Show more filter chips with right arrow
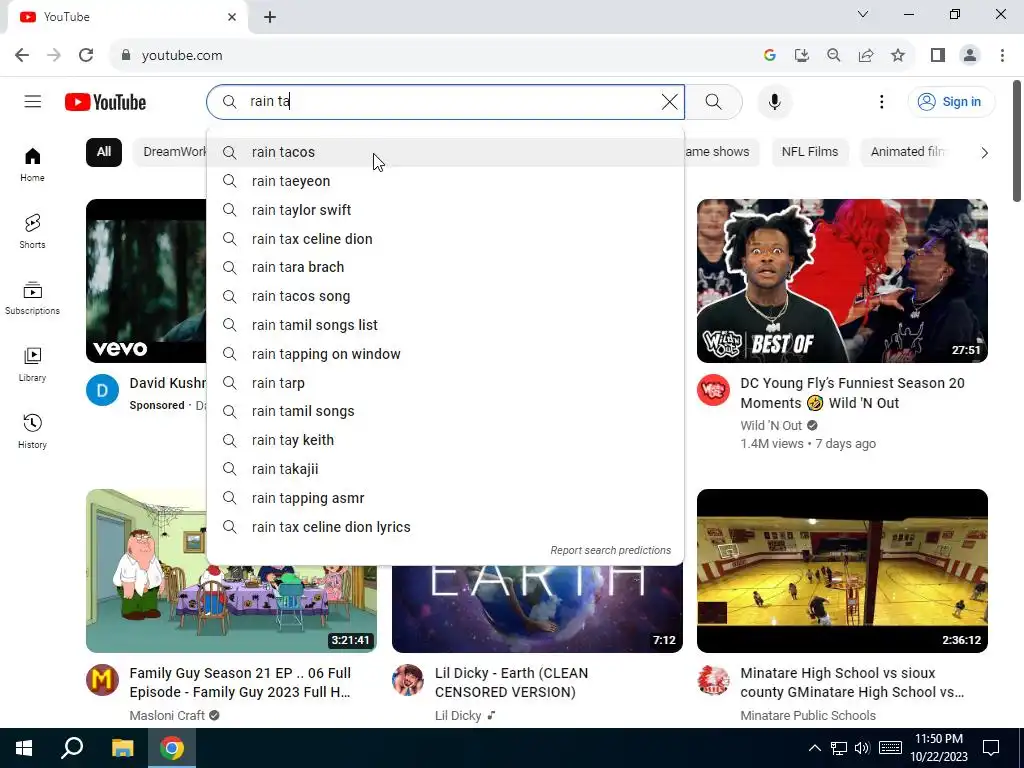Image resolution: width=1024 pixels, height=768 pixels. (x=984, y=153)
